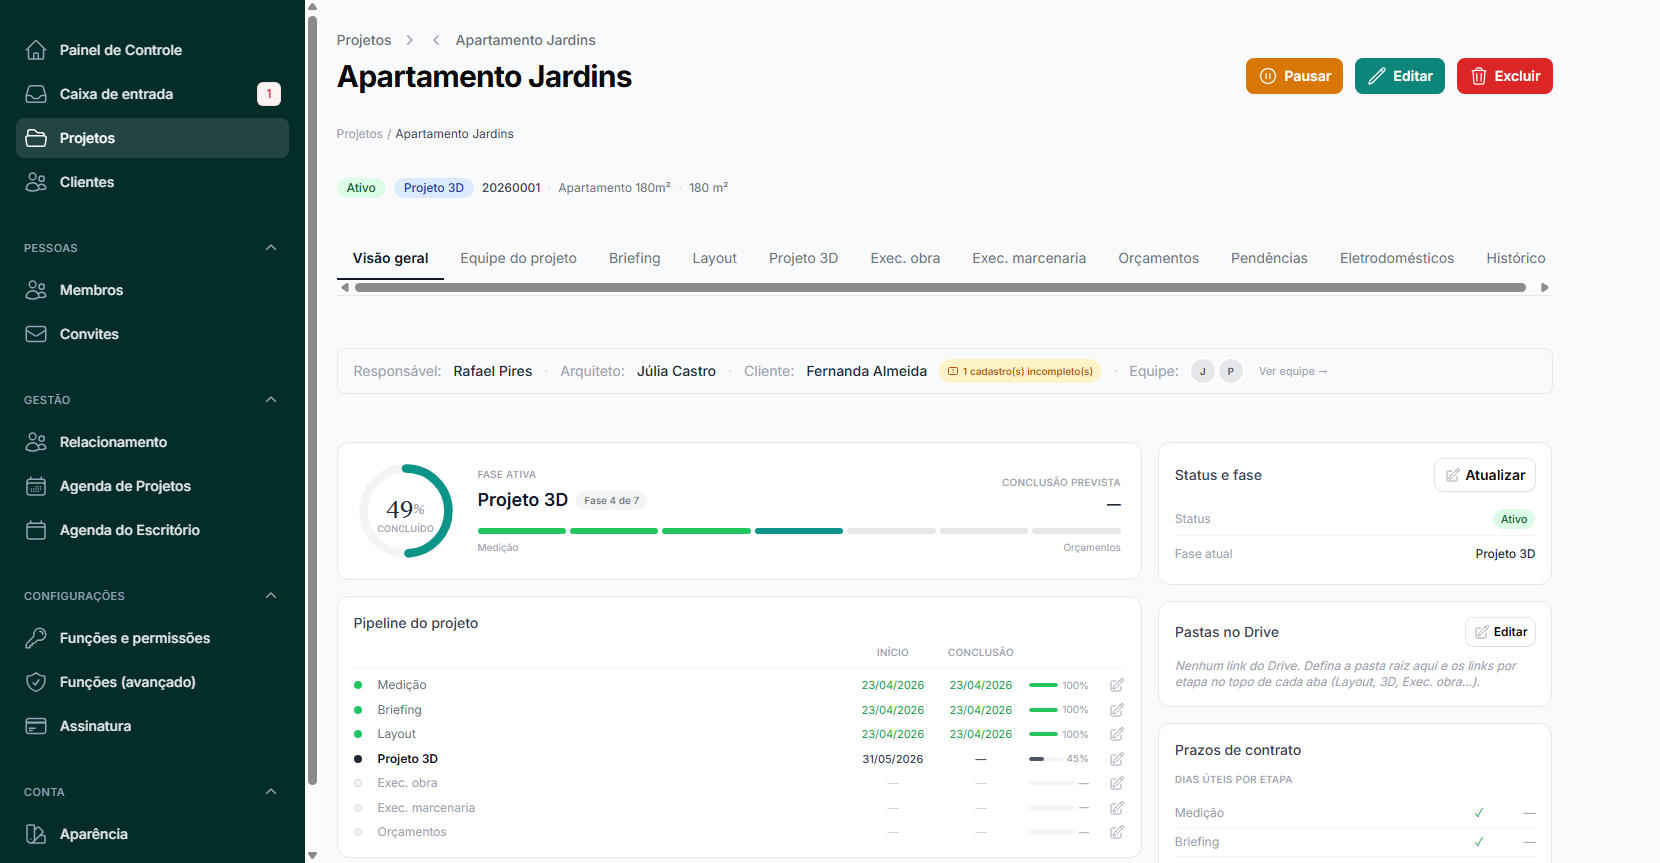
Task: Click edit icon on Medição pipeline row
Action: click(x=1117, y=685)
